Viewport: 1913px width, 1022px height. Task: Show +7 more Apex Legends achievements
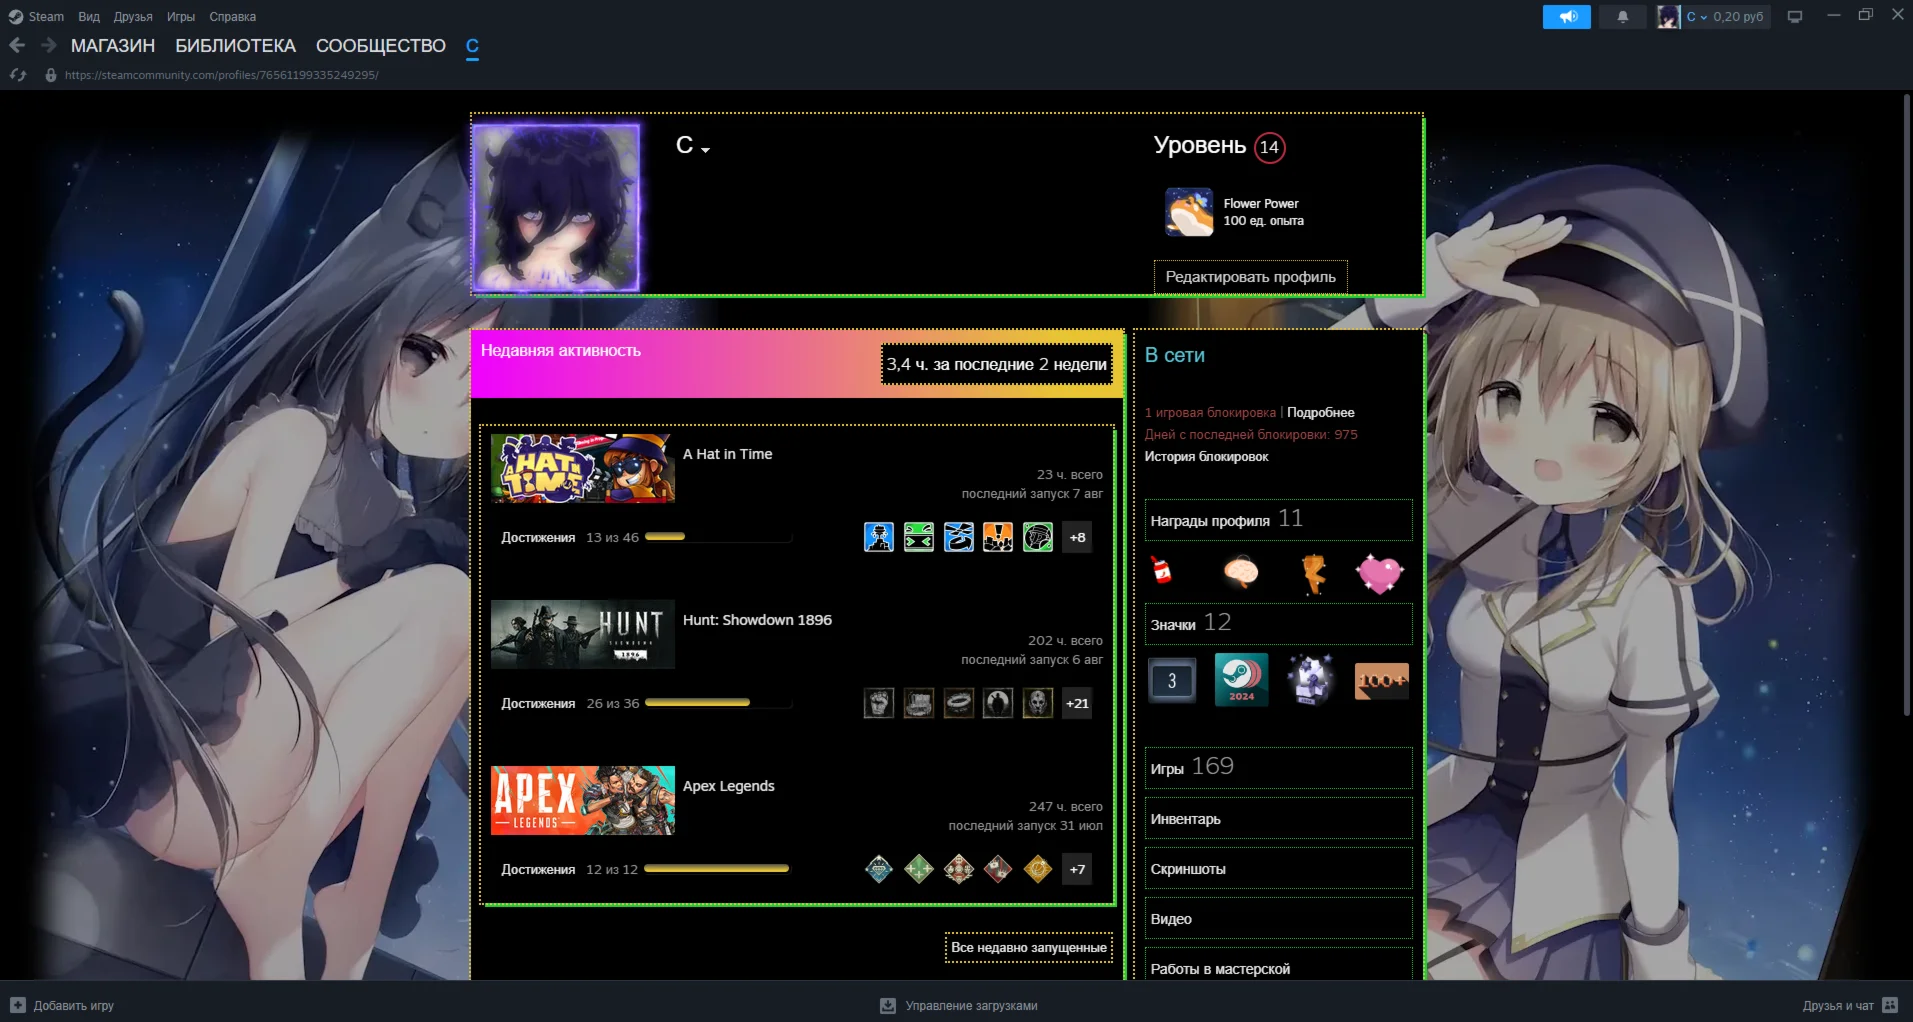click(x=1077, y=869)
